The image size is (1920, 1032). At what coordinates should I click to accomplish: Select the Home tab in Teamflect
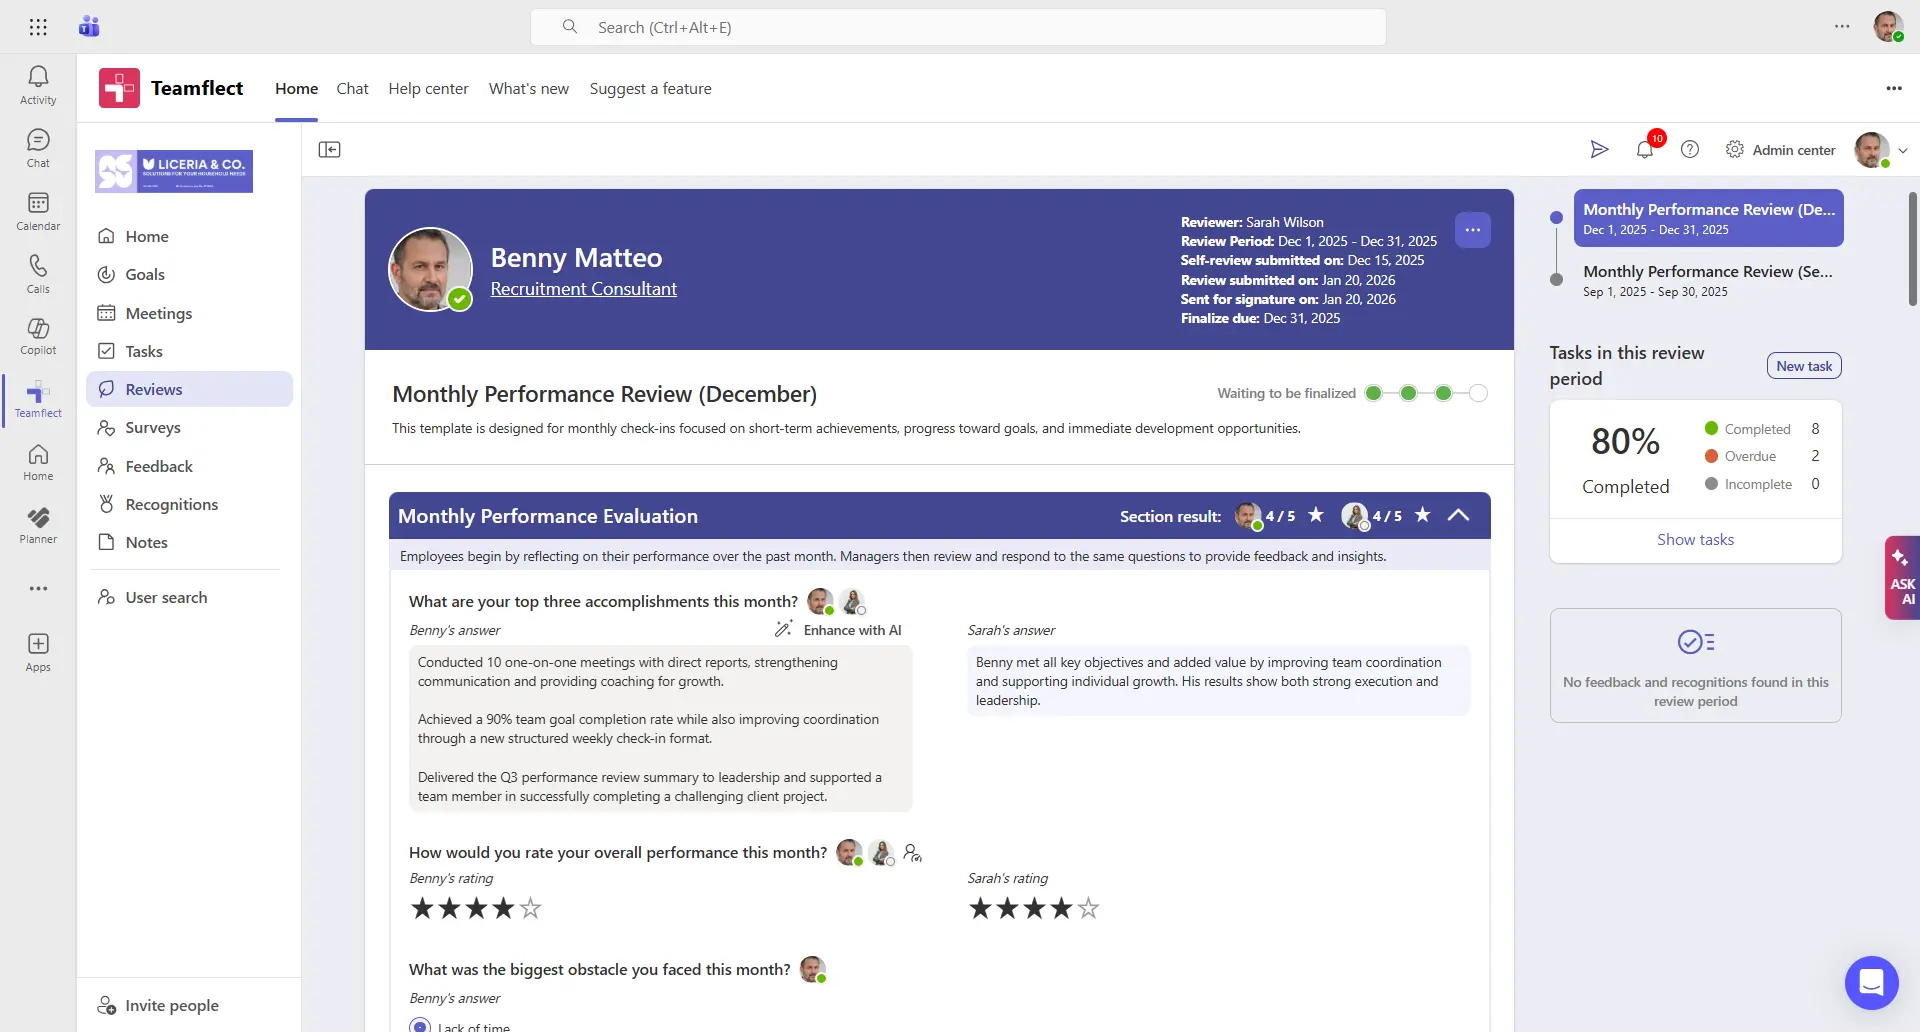[296, 88]
